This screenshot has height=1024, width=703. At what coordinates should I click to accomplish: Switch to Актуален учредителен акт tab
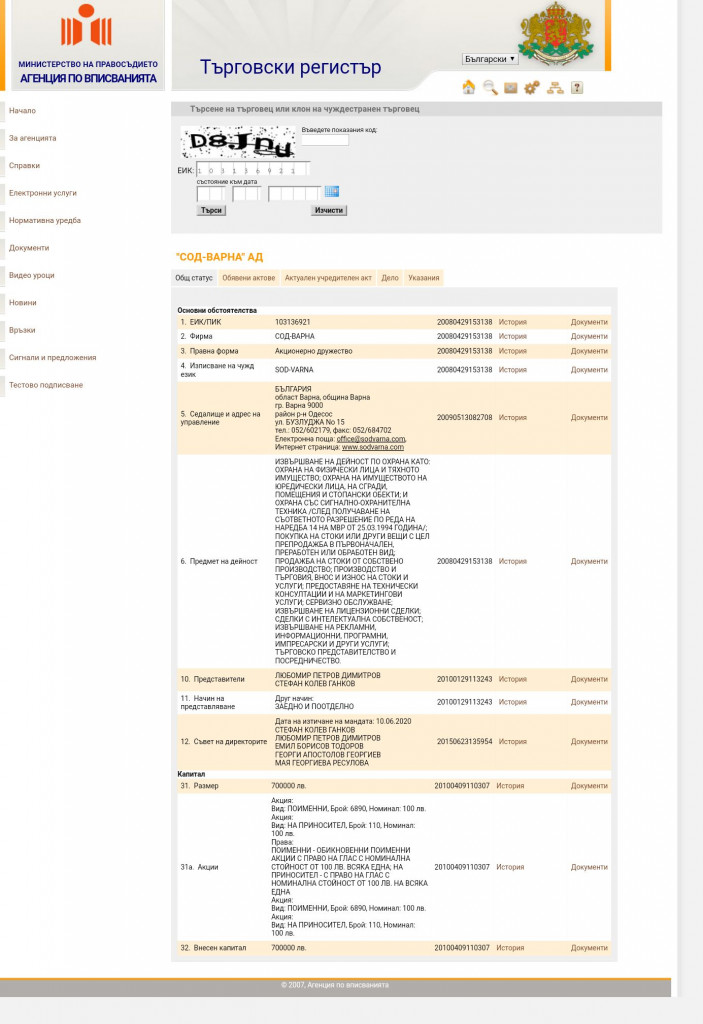(328, 278)
